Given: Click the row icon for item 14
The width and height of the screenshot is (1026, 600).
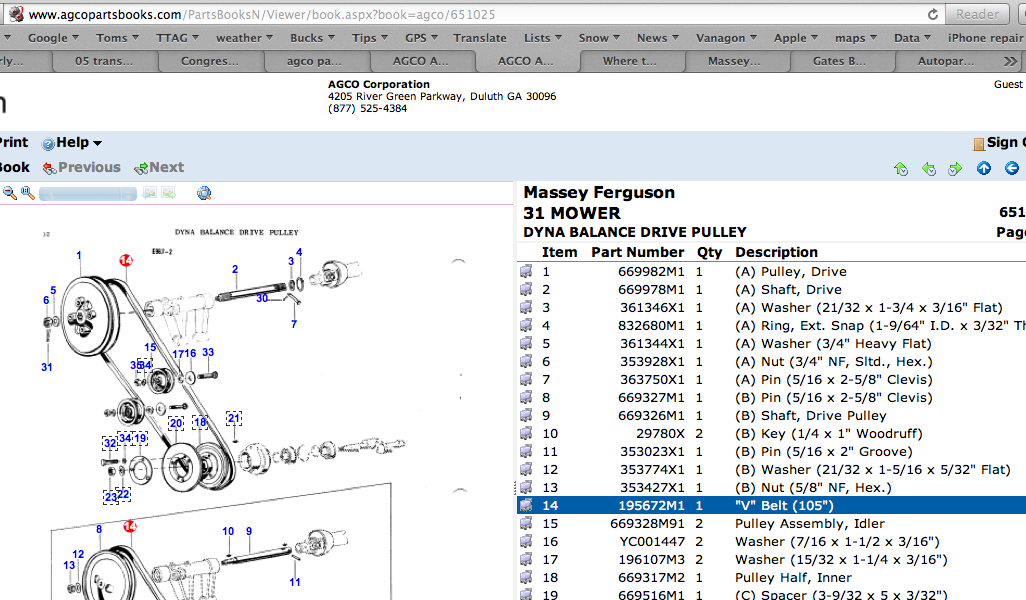Looking at the screenshot, I should [x=526, y=505].
